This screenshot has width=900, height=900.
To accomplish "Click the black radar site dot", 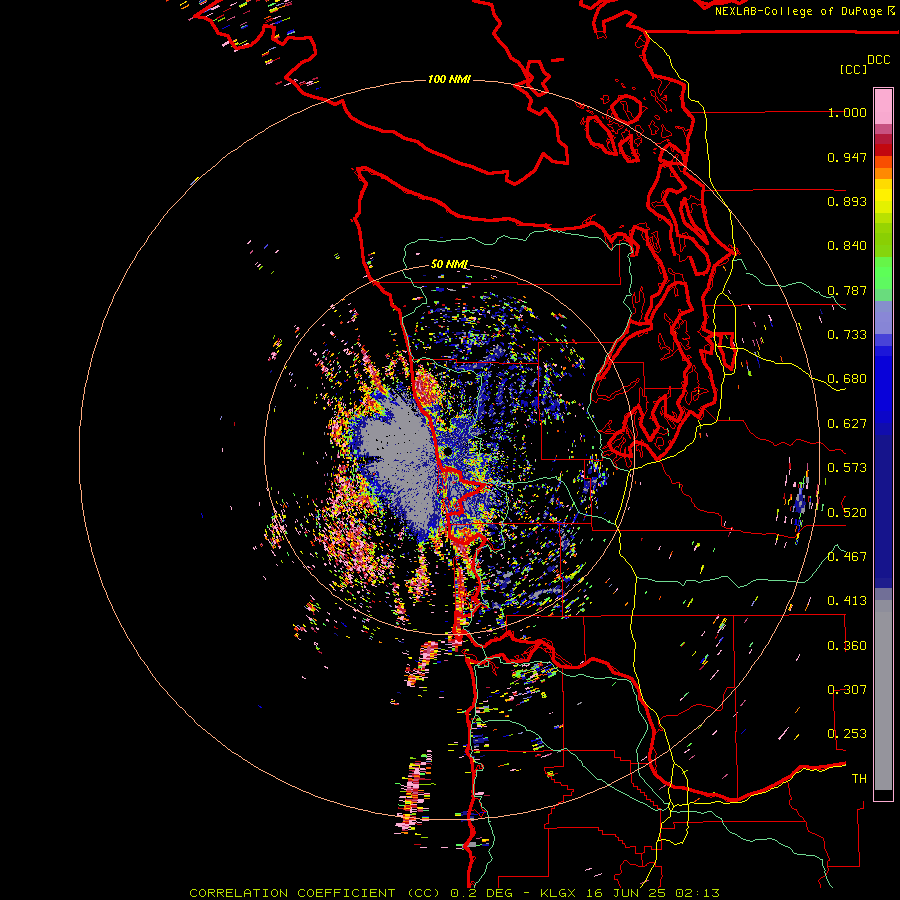I will coord(446,453).
